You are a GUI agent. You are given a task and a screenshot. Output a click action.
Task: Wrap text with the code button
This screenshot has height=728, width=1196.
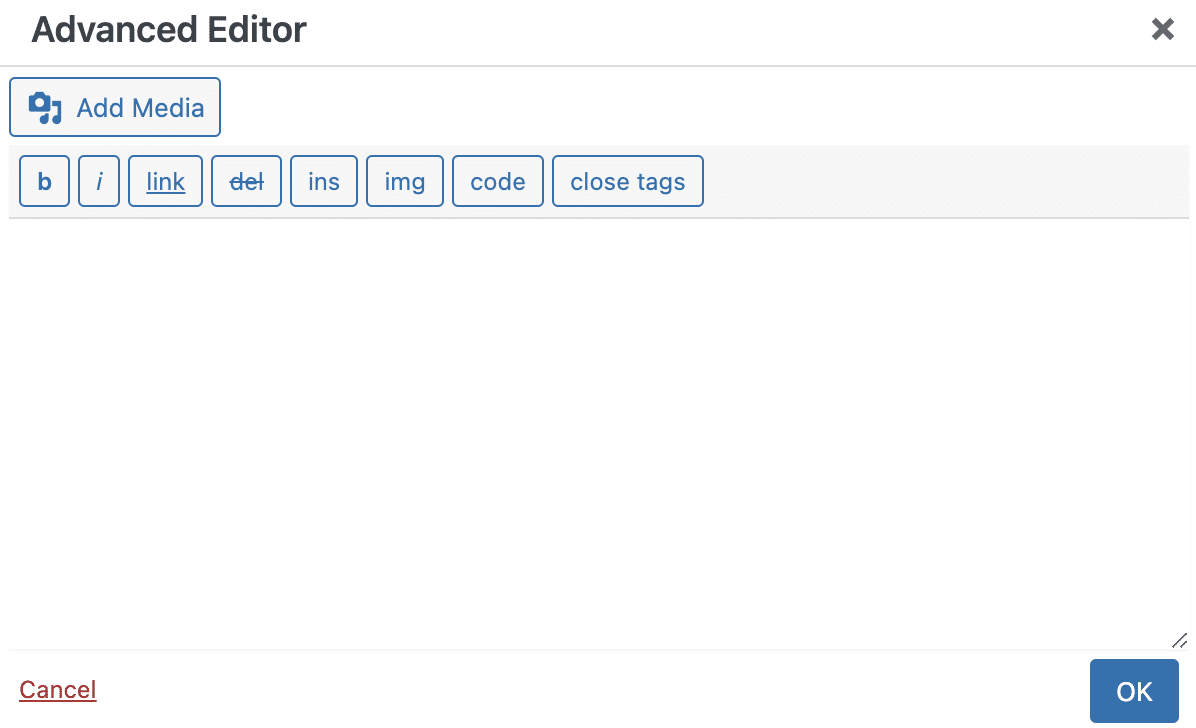[498, 181]
